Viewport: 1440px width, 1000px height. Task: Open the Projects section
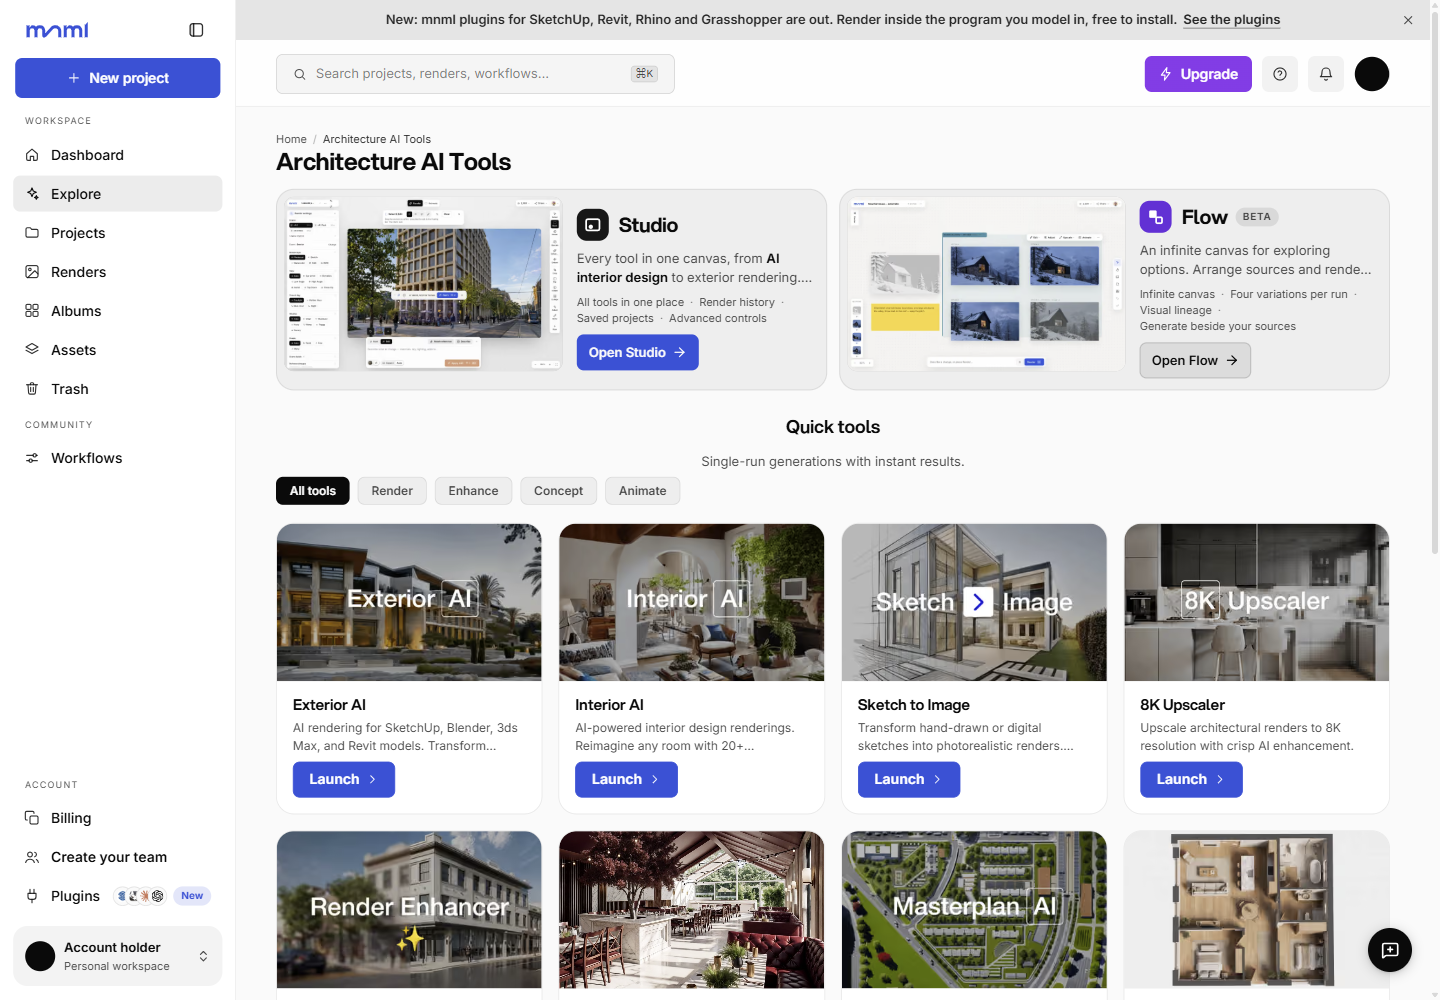(x=118, y=233)
